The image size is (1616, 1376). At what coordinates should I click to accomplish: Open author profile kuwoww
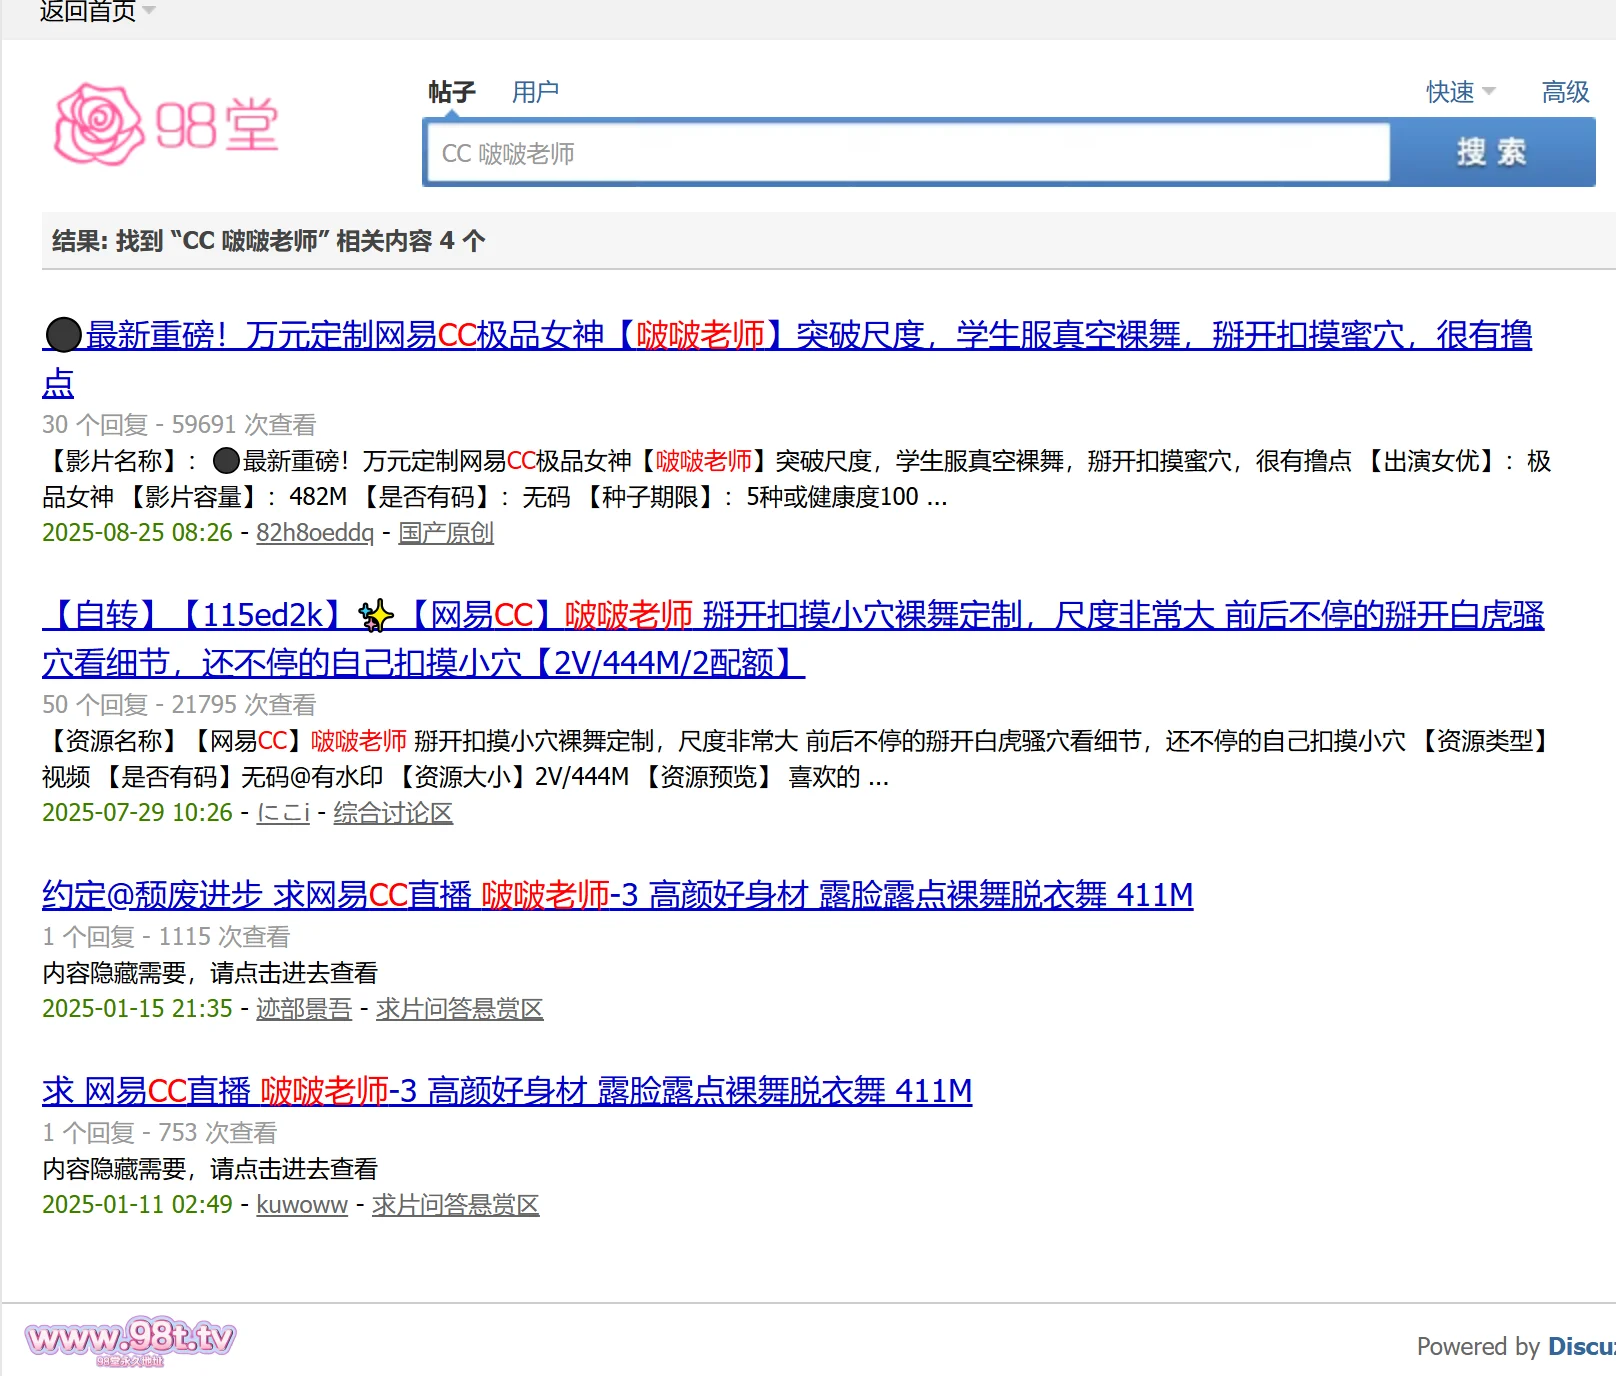pyautogui.click(x=302, y=1205)
